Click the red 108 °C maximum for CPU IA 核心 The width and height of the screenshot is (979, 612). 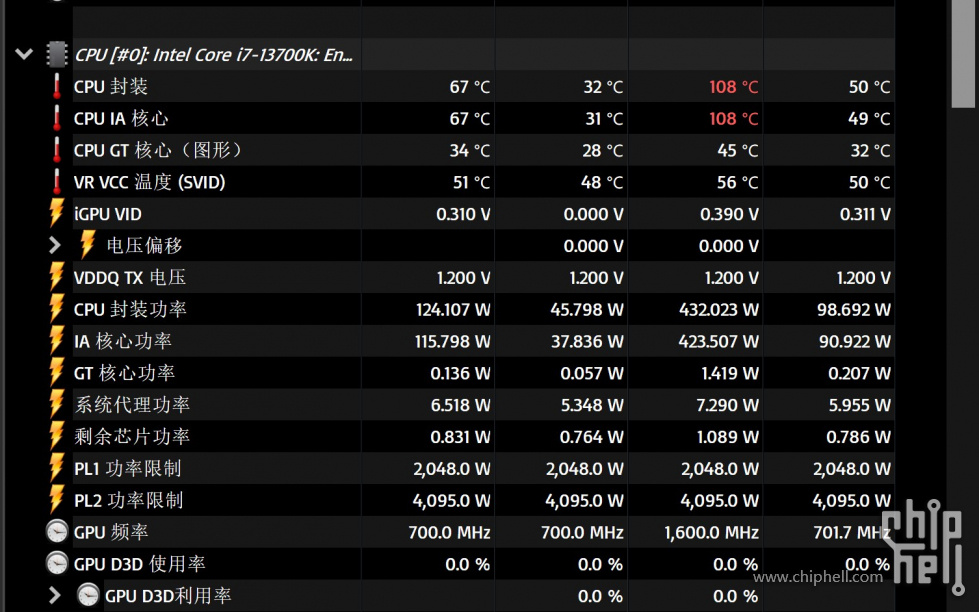point(734,119)
